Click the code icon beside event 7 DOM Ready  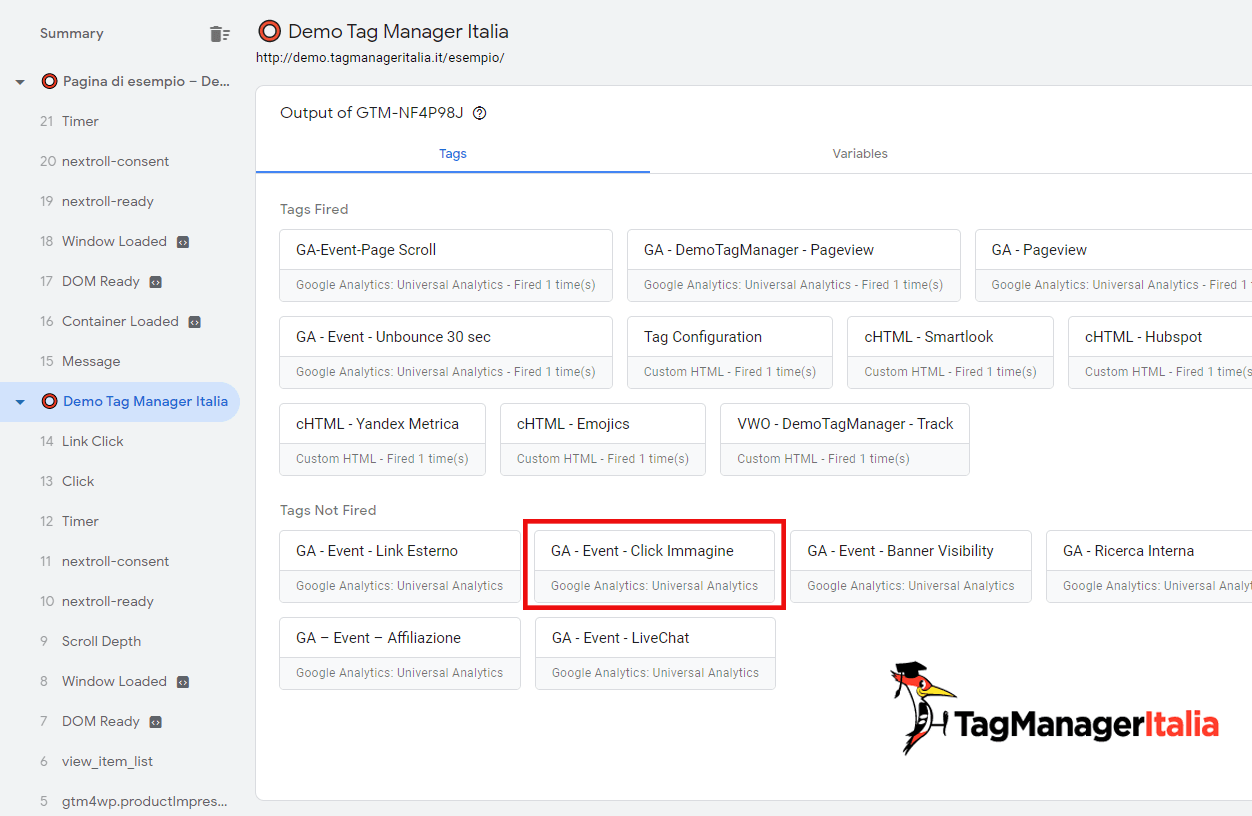click(156, 722)
